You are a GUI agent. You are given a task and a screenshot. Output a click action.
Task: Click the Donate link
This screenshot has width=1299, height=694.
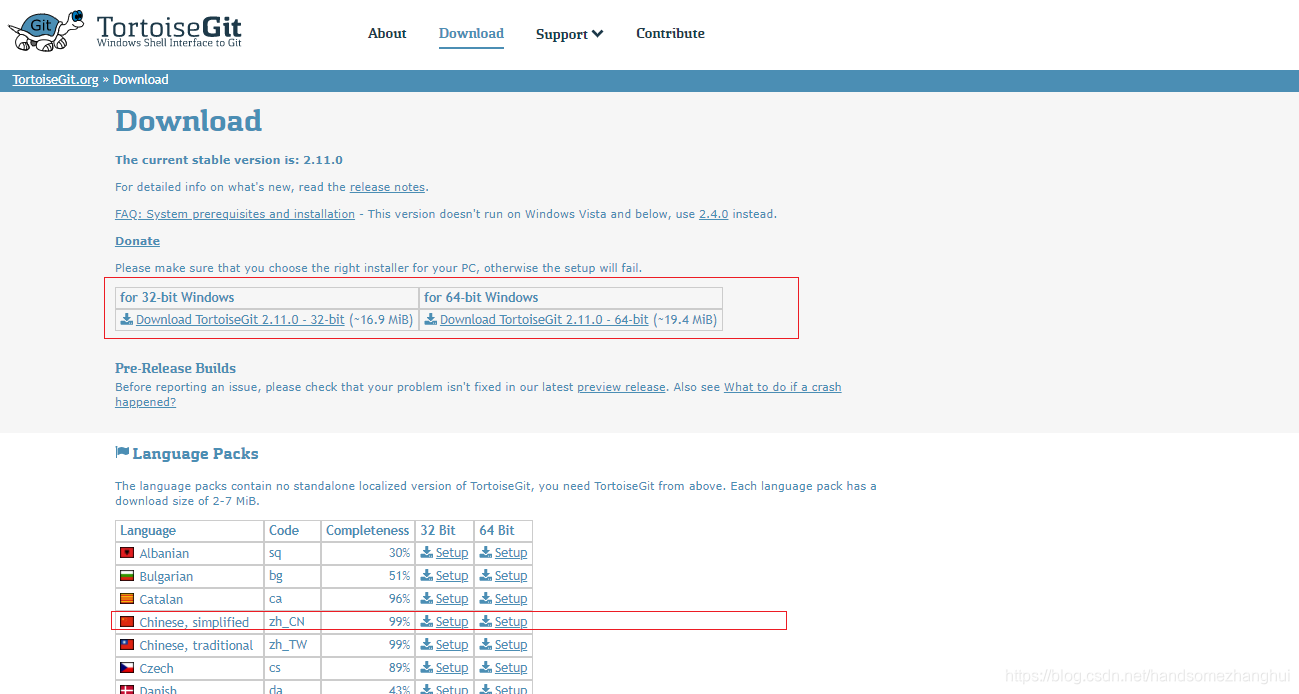[x=137, y=241]
